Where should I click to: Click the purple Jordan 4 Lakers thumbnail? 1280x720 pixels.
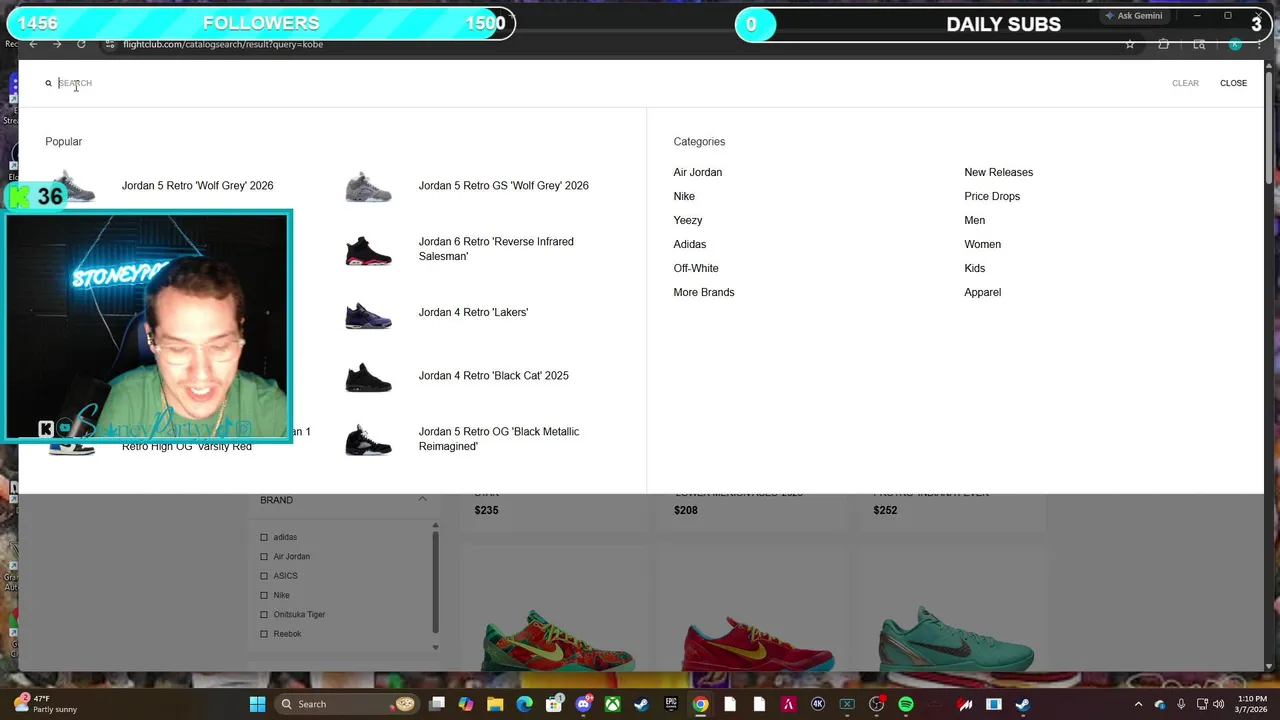tap(368, 314)
